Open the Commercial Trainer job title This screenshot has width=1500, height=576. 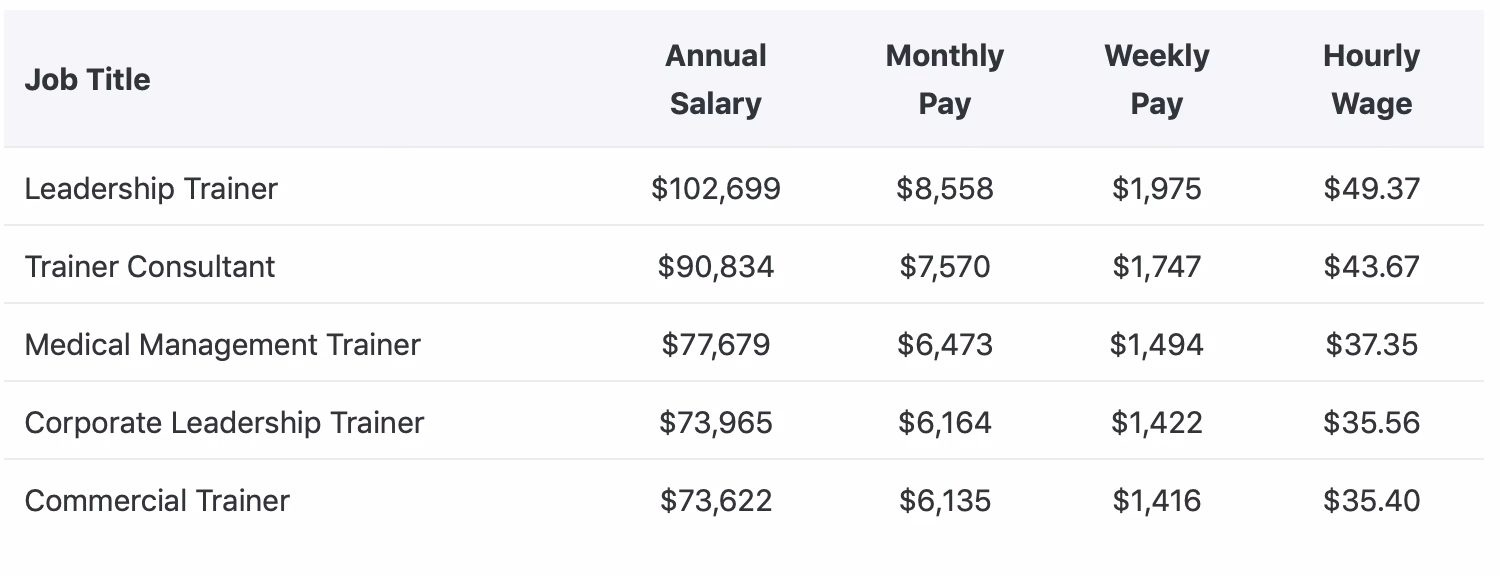[x=157, y=500]
